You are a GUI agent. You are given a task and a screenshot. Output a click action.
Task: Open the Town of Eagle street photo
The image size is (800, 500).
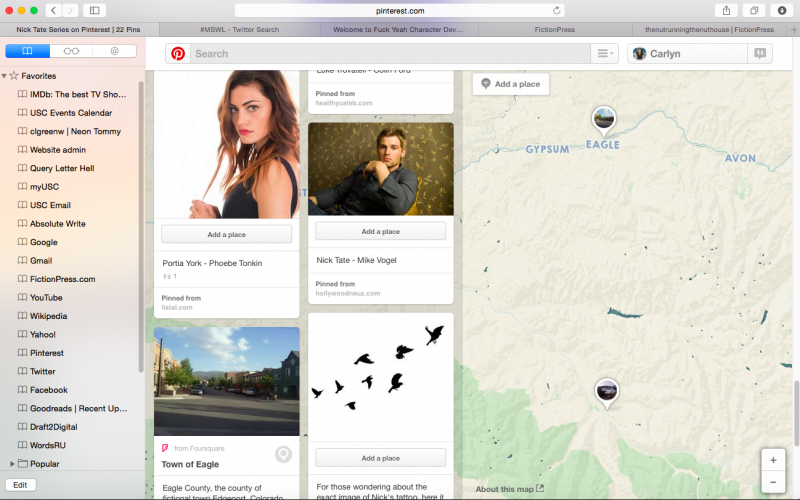(227, 382)
